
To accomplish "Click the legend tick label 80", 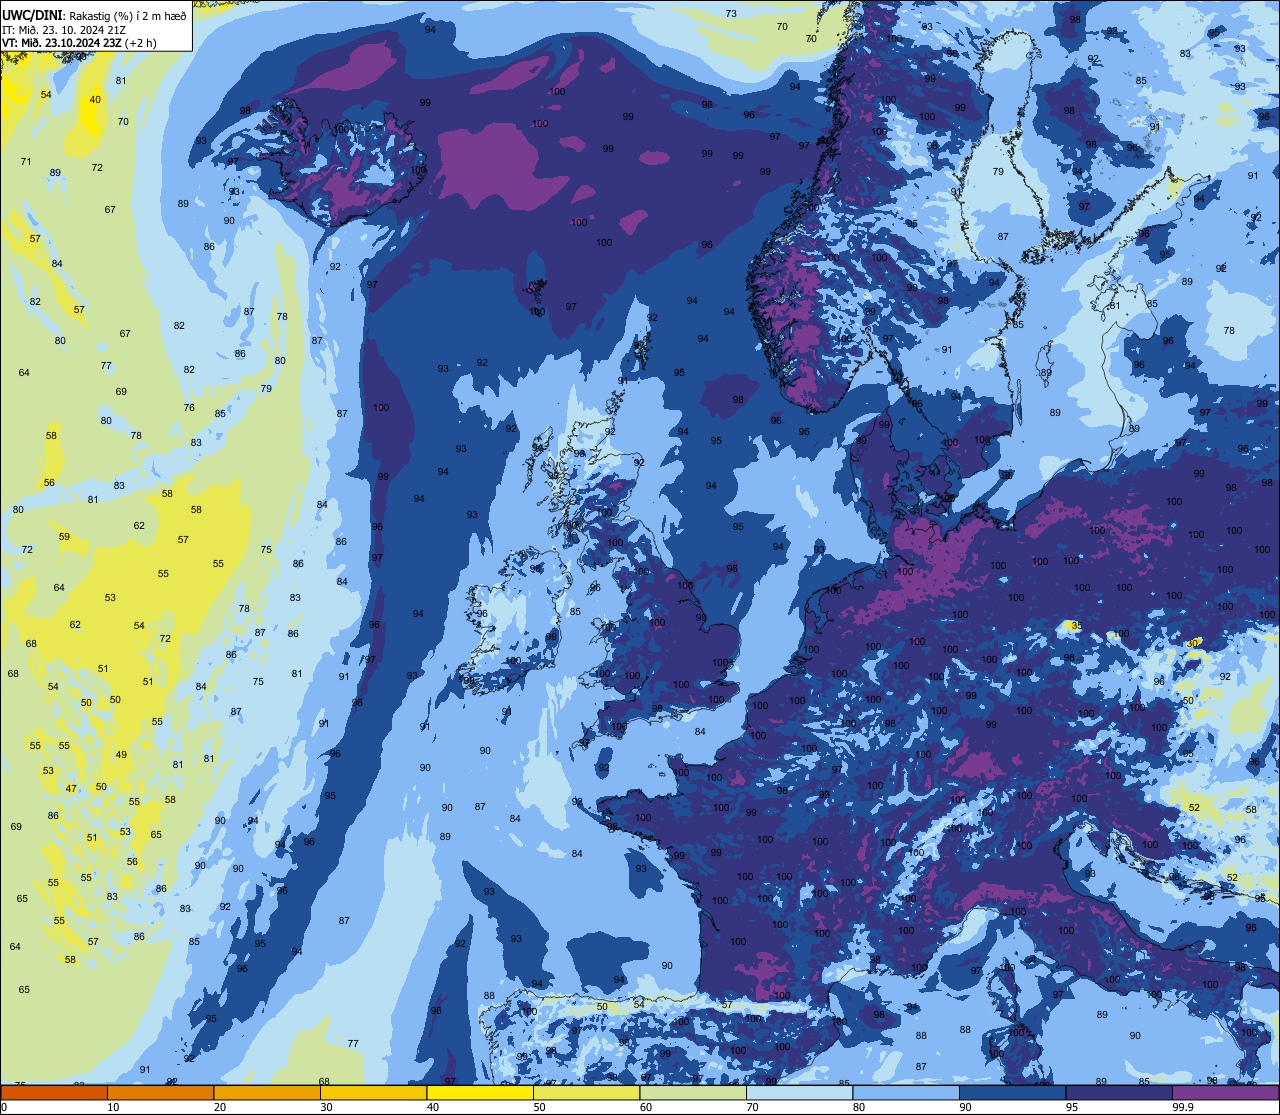I will pos(859,1107).
